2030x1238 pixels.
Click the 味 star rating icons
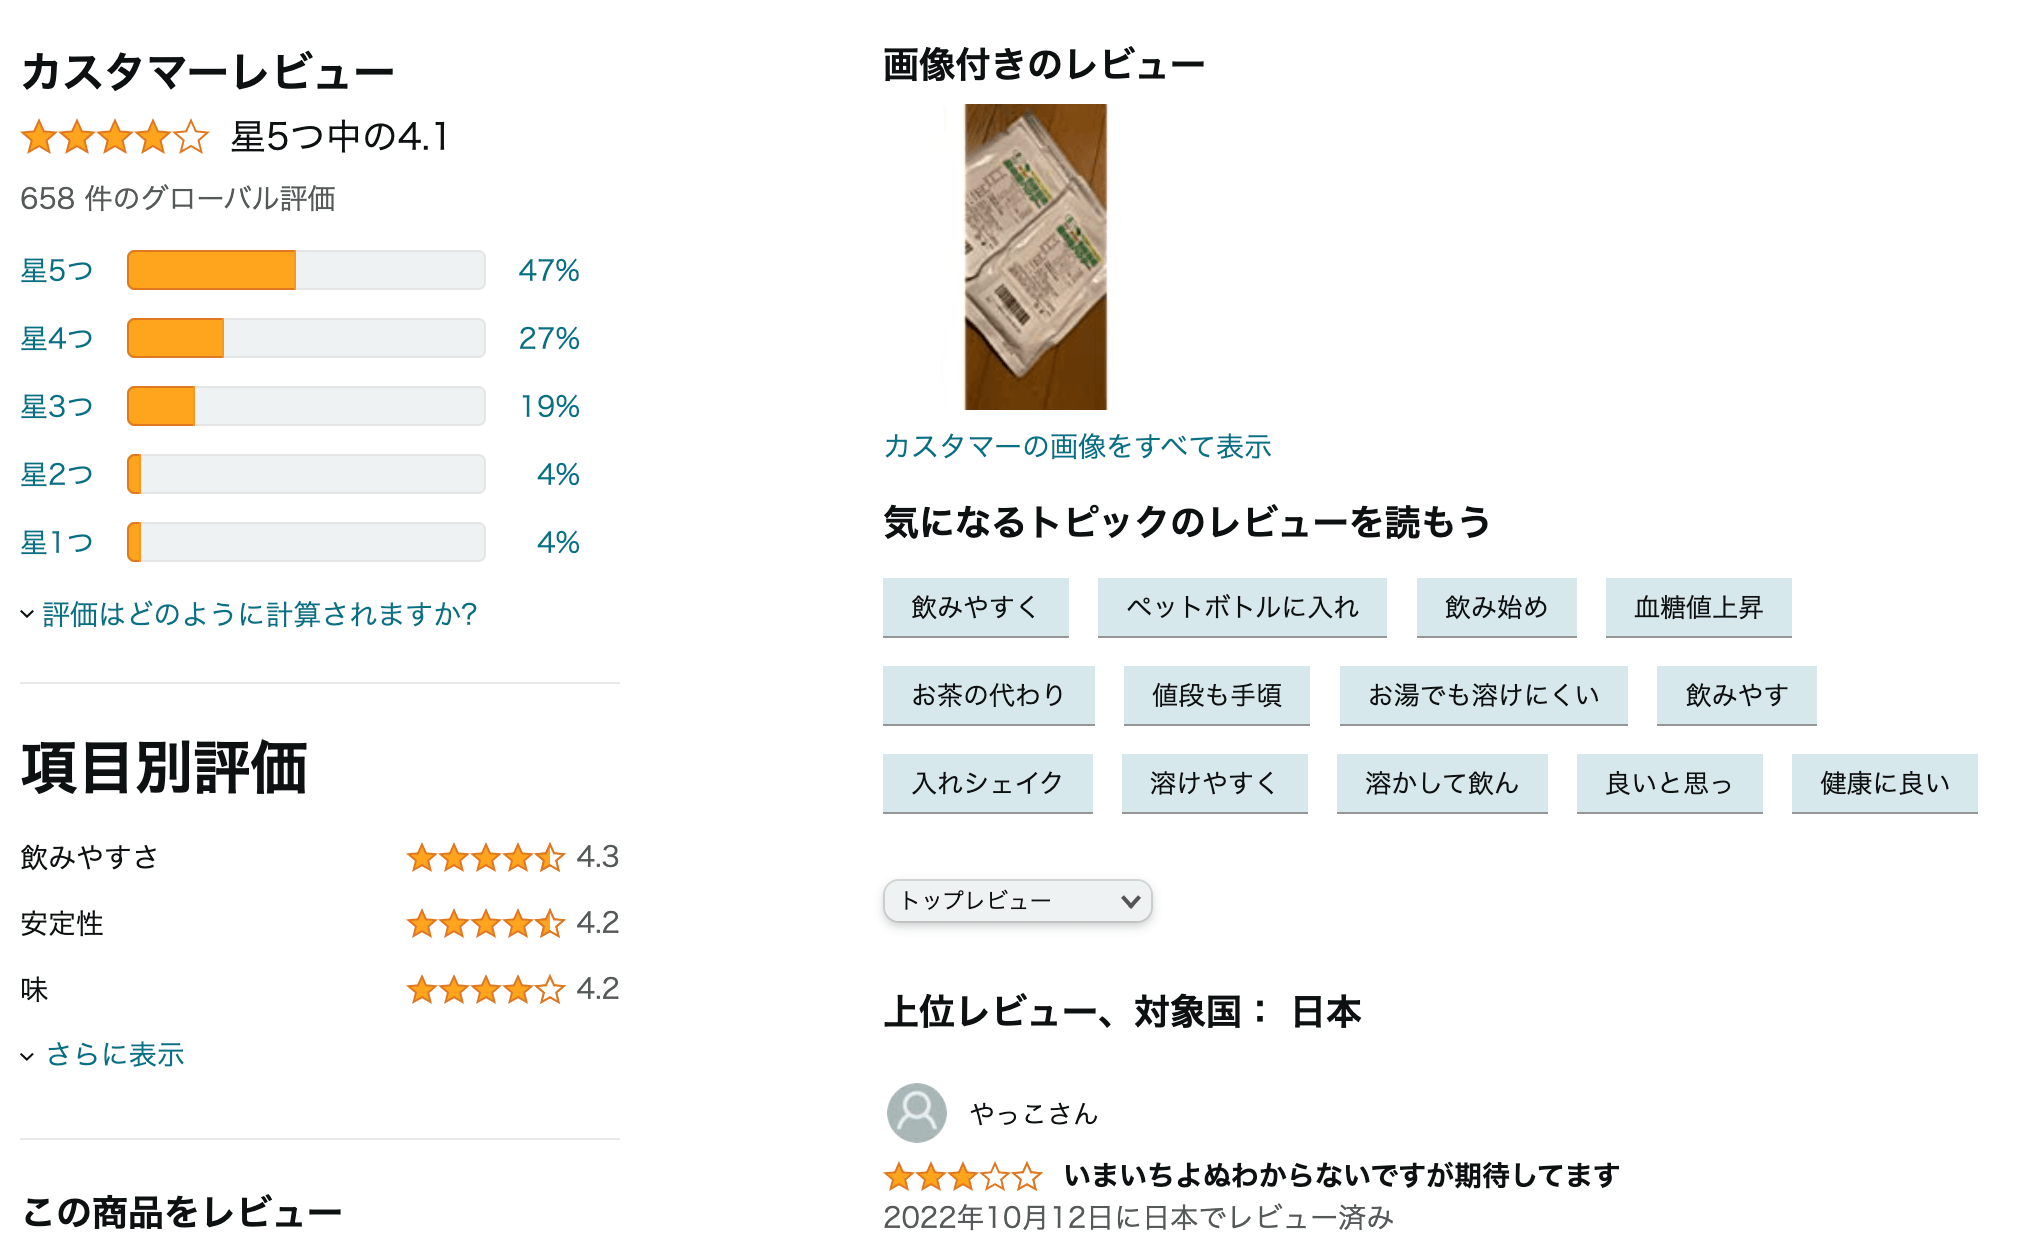(x=486, y=989)
